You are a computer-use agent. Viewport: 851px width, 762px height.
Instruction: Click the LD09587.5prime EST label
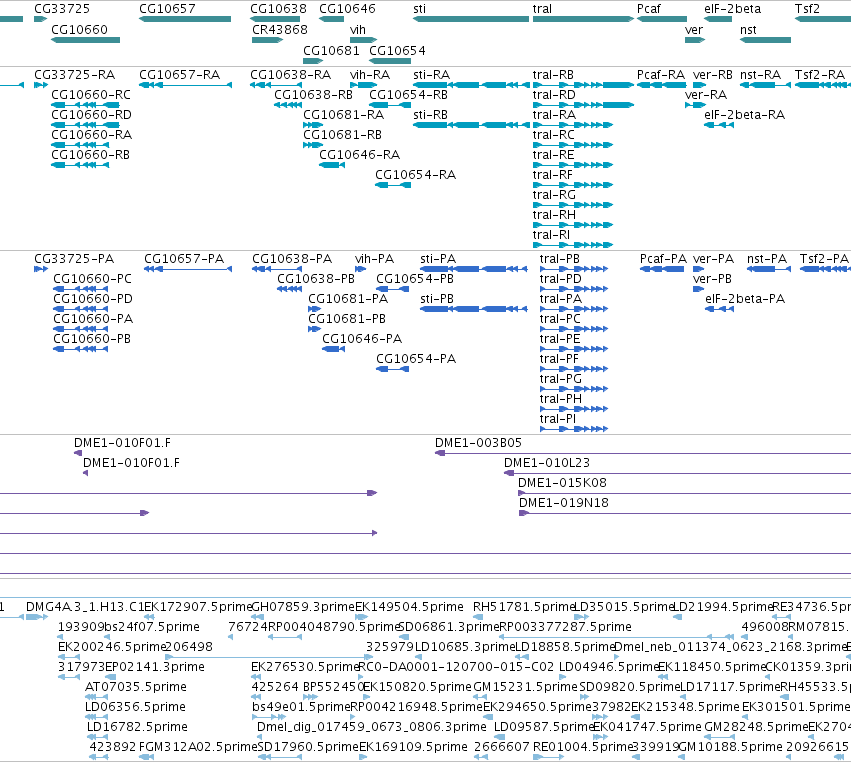(544, 727)
